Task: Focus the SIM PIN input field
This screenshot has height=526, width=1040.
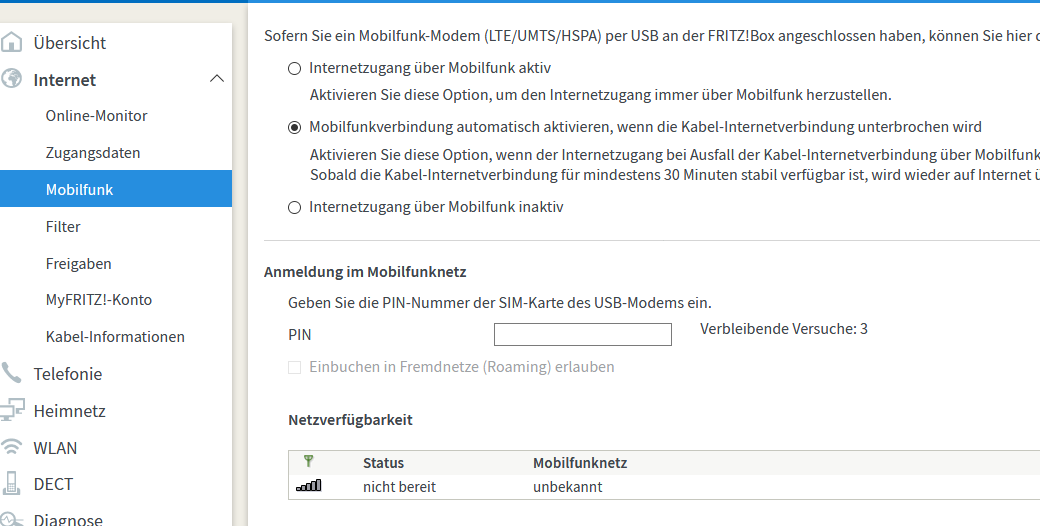Action: tap(582, 334)
